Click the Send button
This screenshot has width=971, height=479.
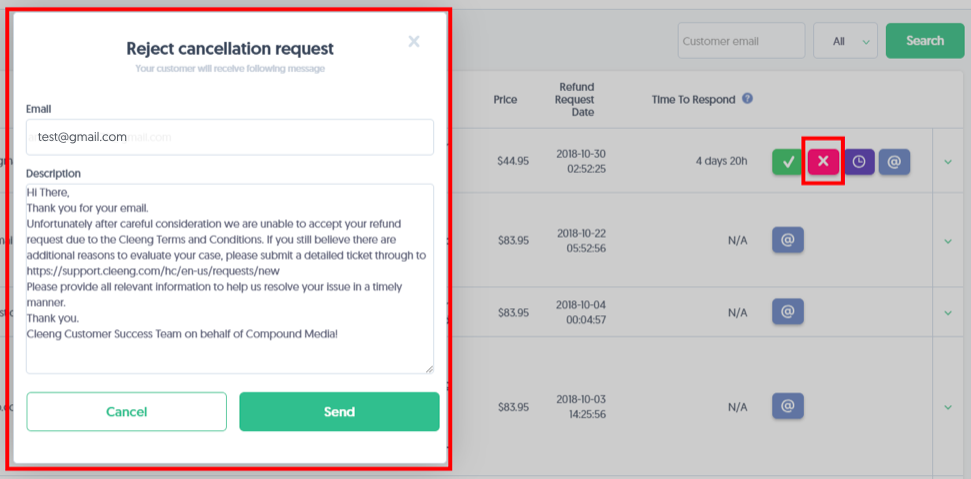coord(339,412)
